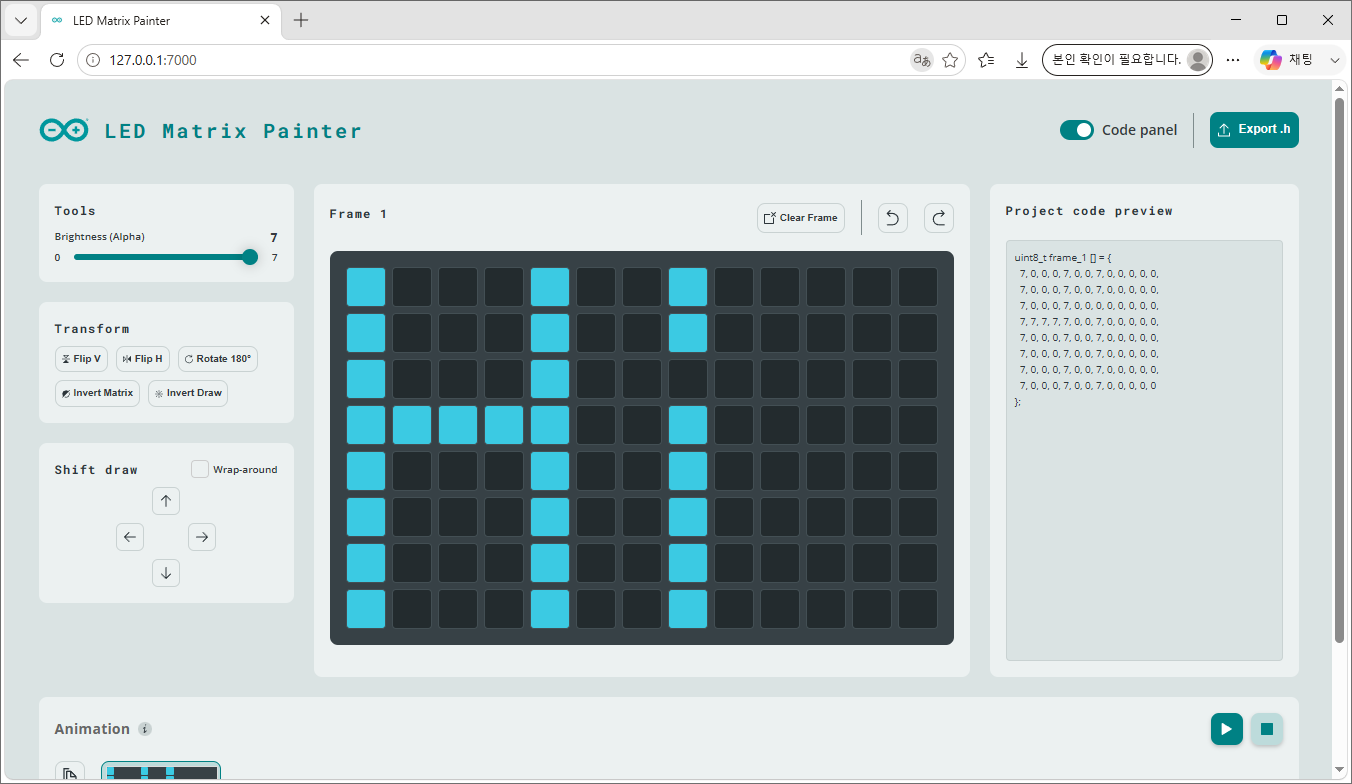Click the bottom-right unlit LED cell
This screenshot has height=784, width=1352.
(918, 609)
